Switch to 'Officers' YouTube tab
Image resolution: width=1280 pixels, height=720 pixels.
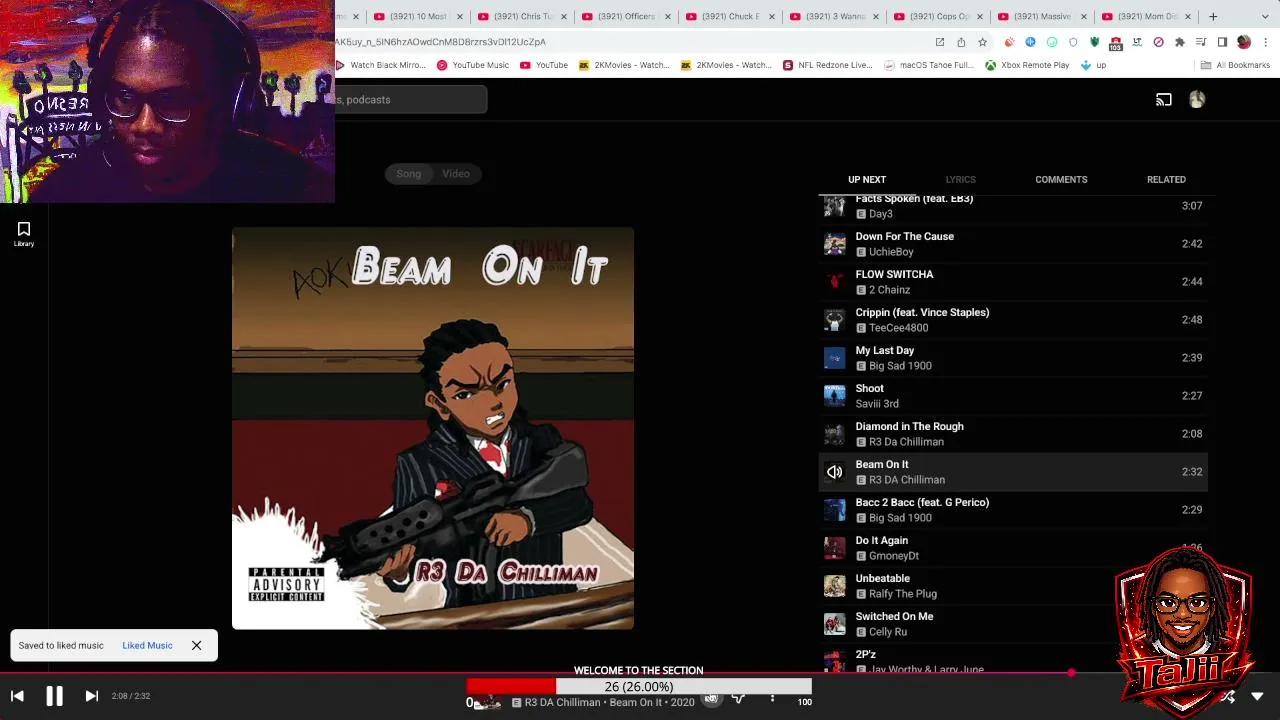coord(624,16)
